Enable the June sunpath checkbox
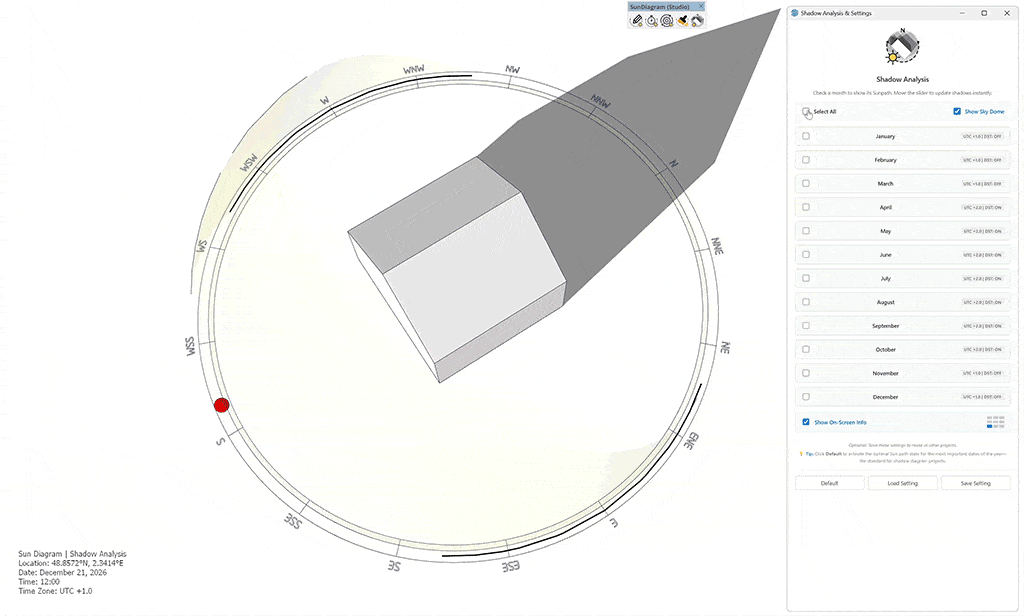Screen dimensions: 1024x616 pos(806,255)
